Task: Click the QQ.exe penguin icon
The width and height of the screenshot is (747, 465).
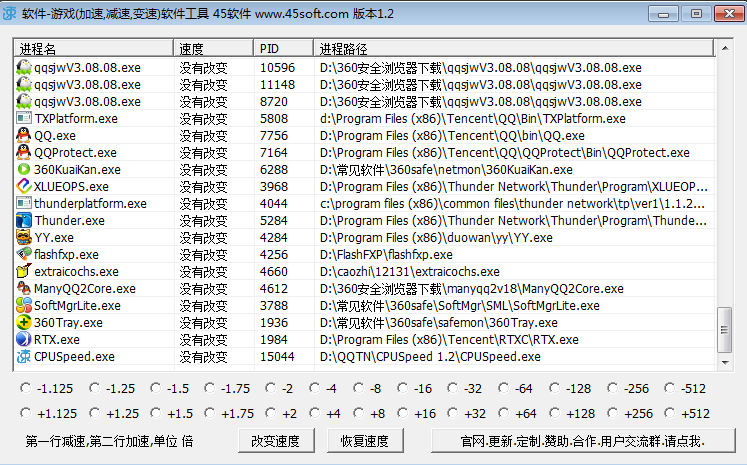Action: click(x=24, y=135)
